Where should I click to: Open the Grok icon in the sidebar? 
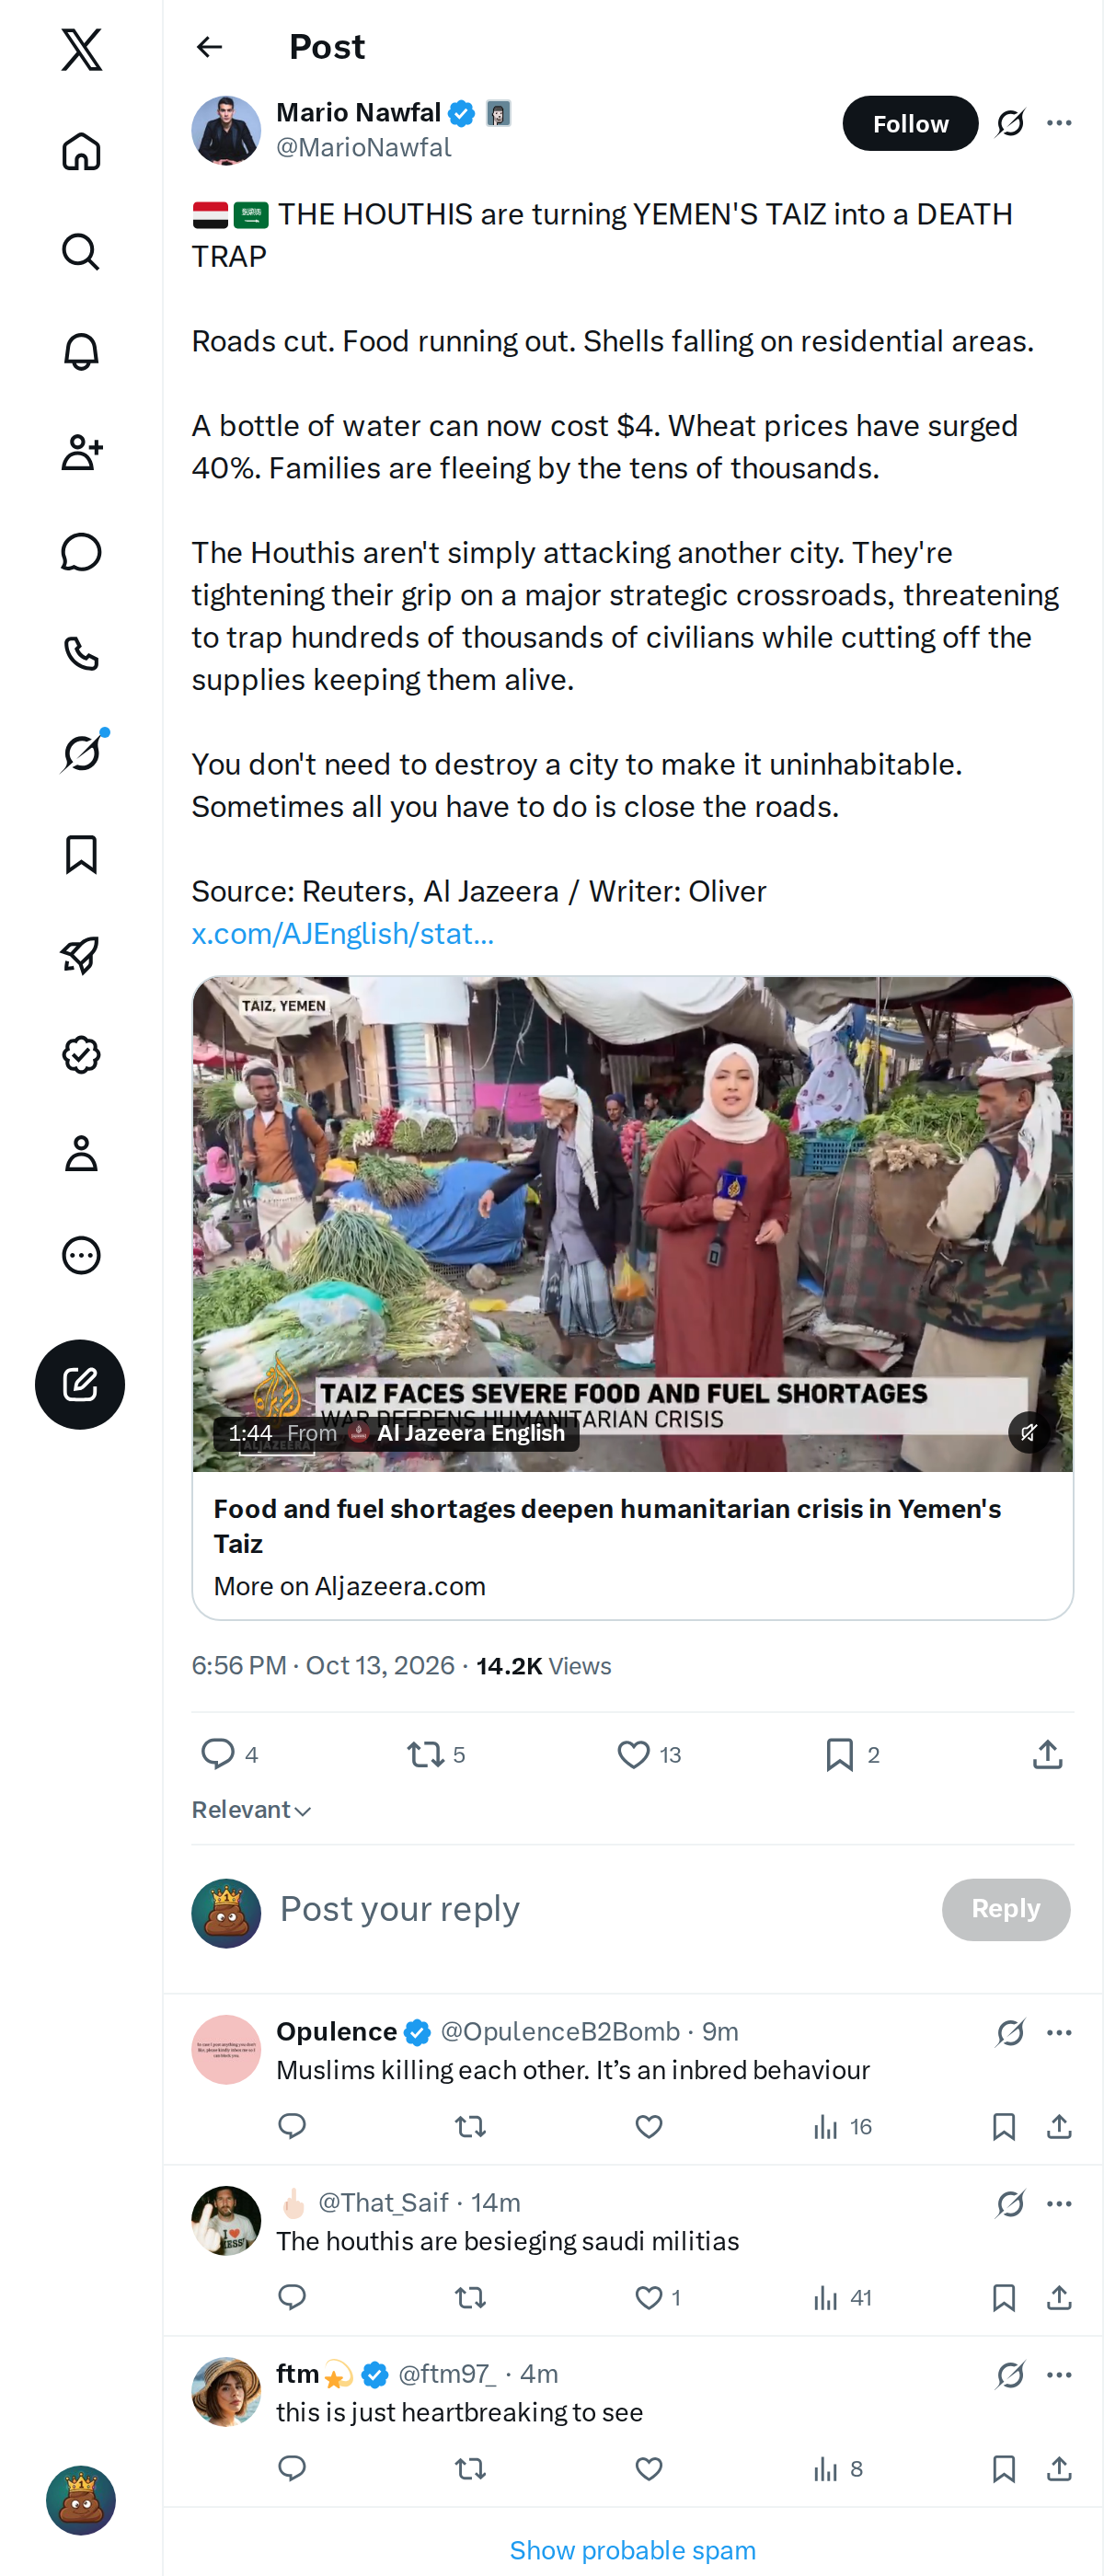coord(81,753)
